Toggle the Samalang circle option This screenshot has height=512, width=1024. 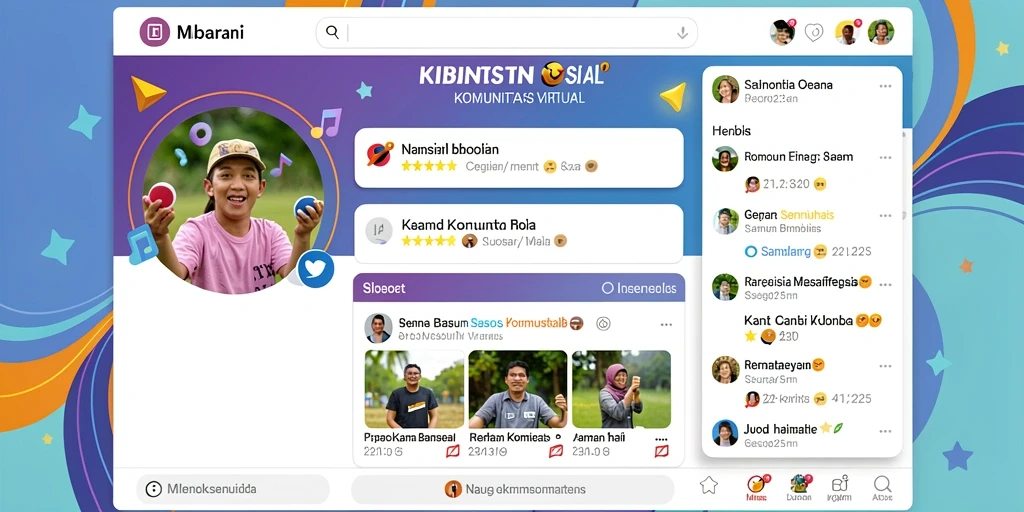coord(750,251)
